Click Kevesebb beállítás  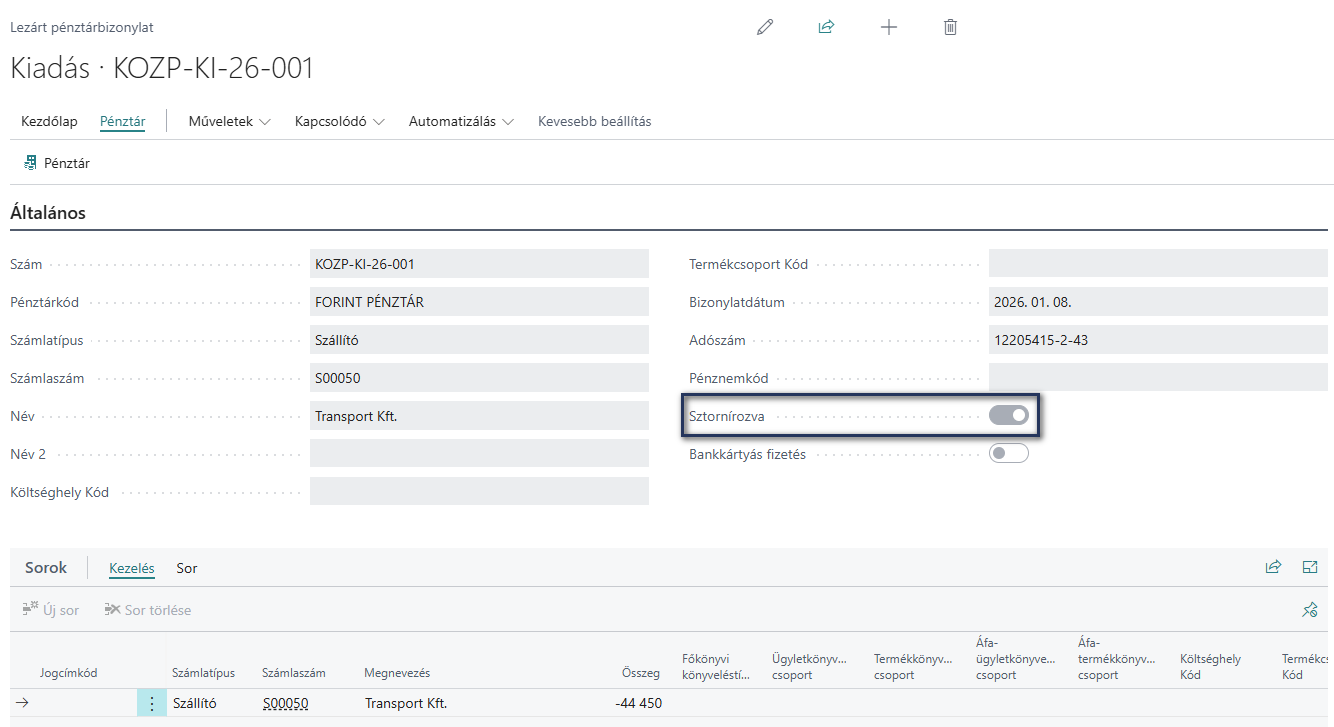coord(594,122)
